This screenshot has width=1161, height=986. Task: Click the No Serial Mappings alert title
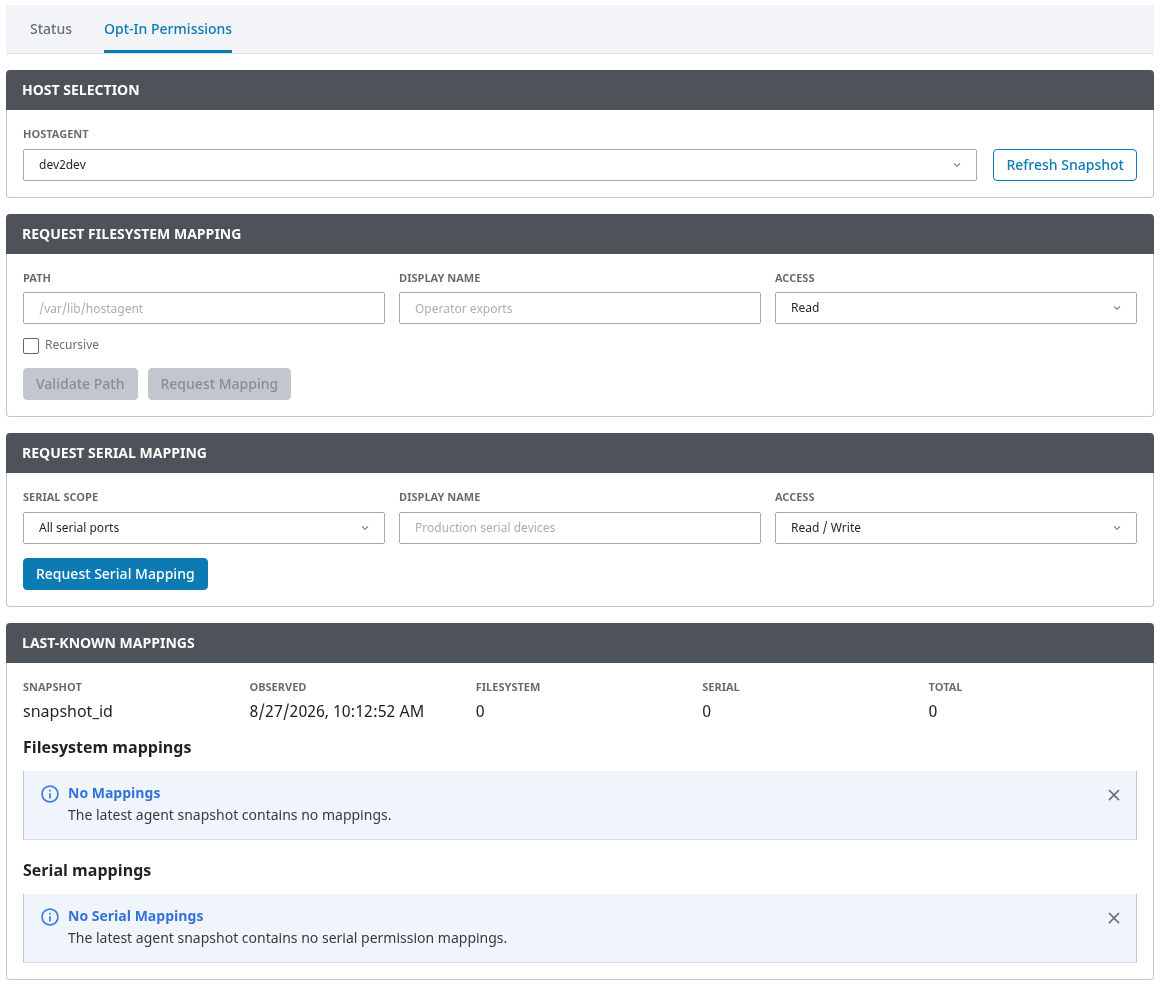point(135,916)
